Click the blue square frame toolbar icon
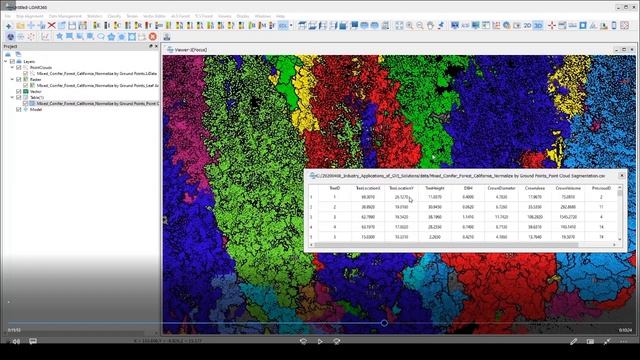 (x=583, y=26)
